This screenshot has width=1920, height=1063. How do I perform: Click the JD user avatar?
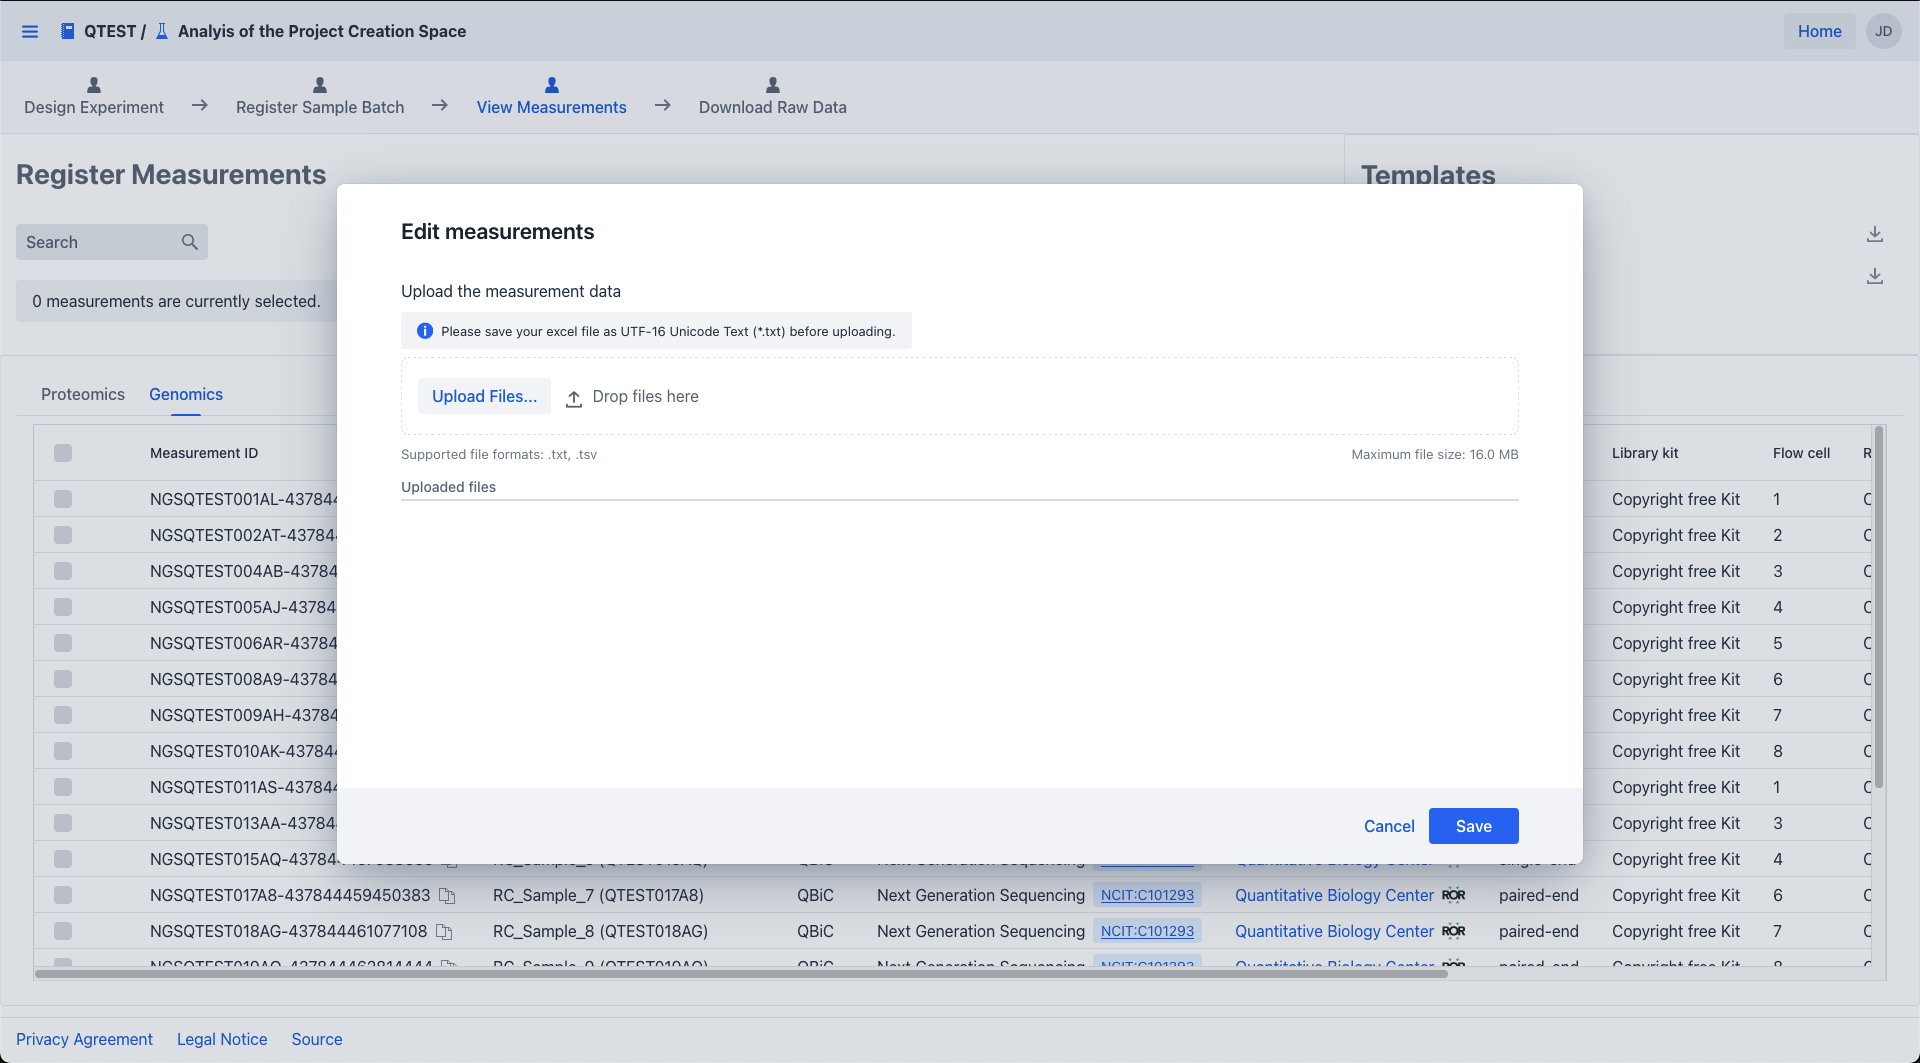1883,31
